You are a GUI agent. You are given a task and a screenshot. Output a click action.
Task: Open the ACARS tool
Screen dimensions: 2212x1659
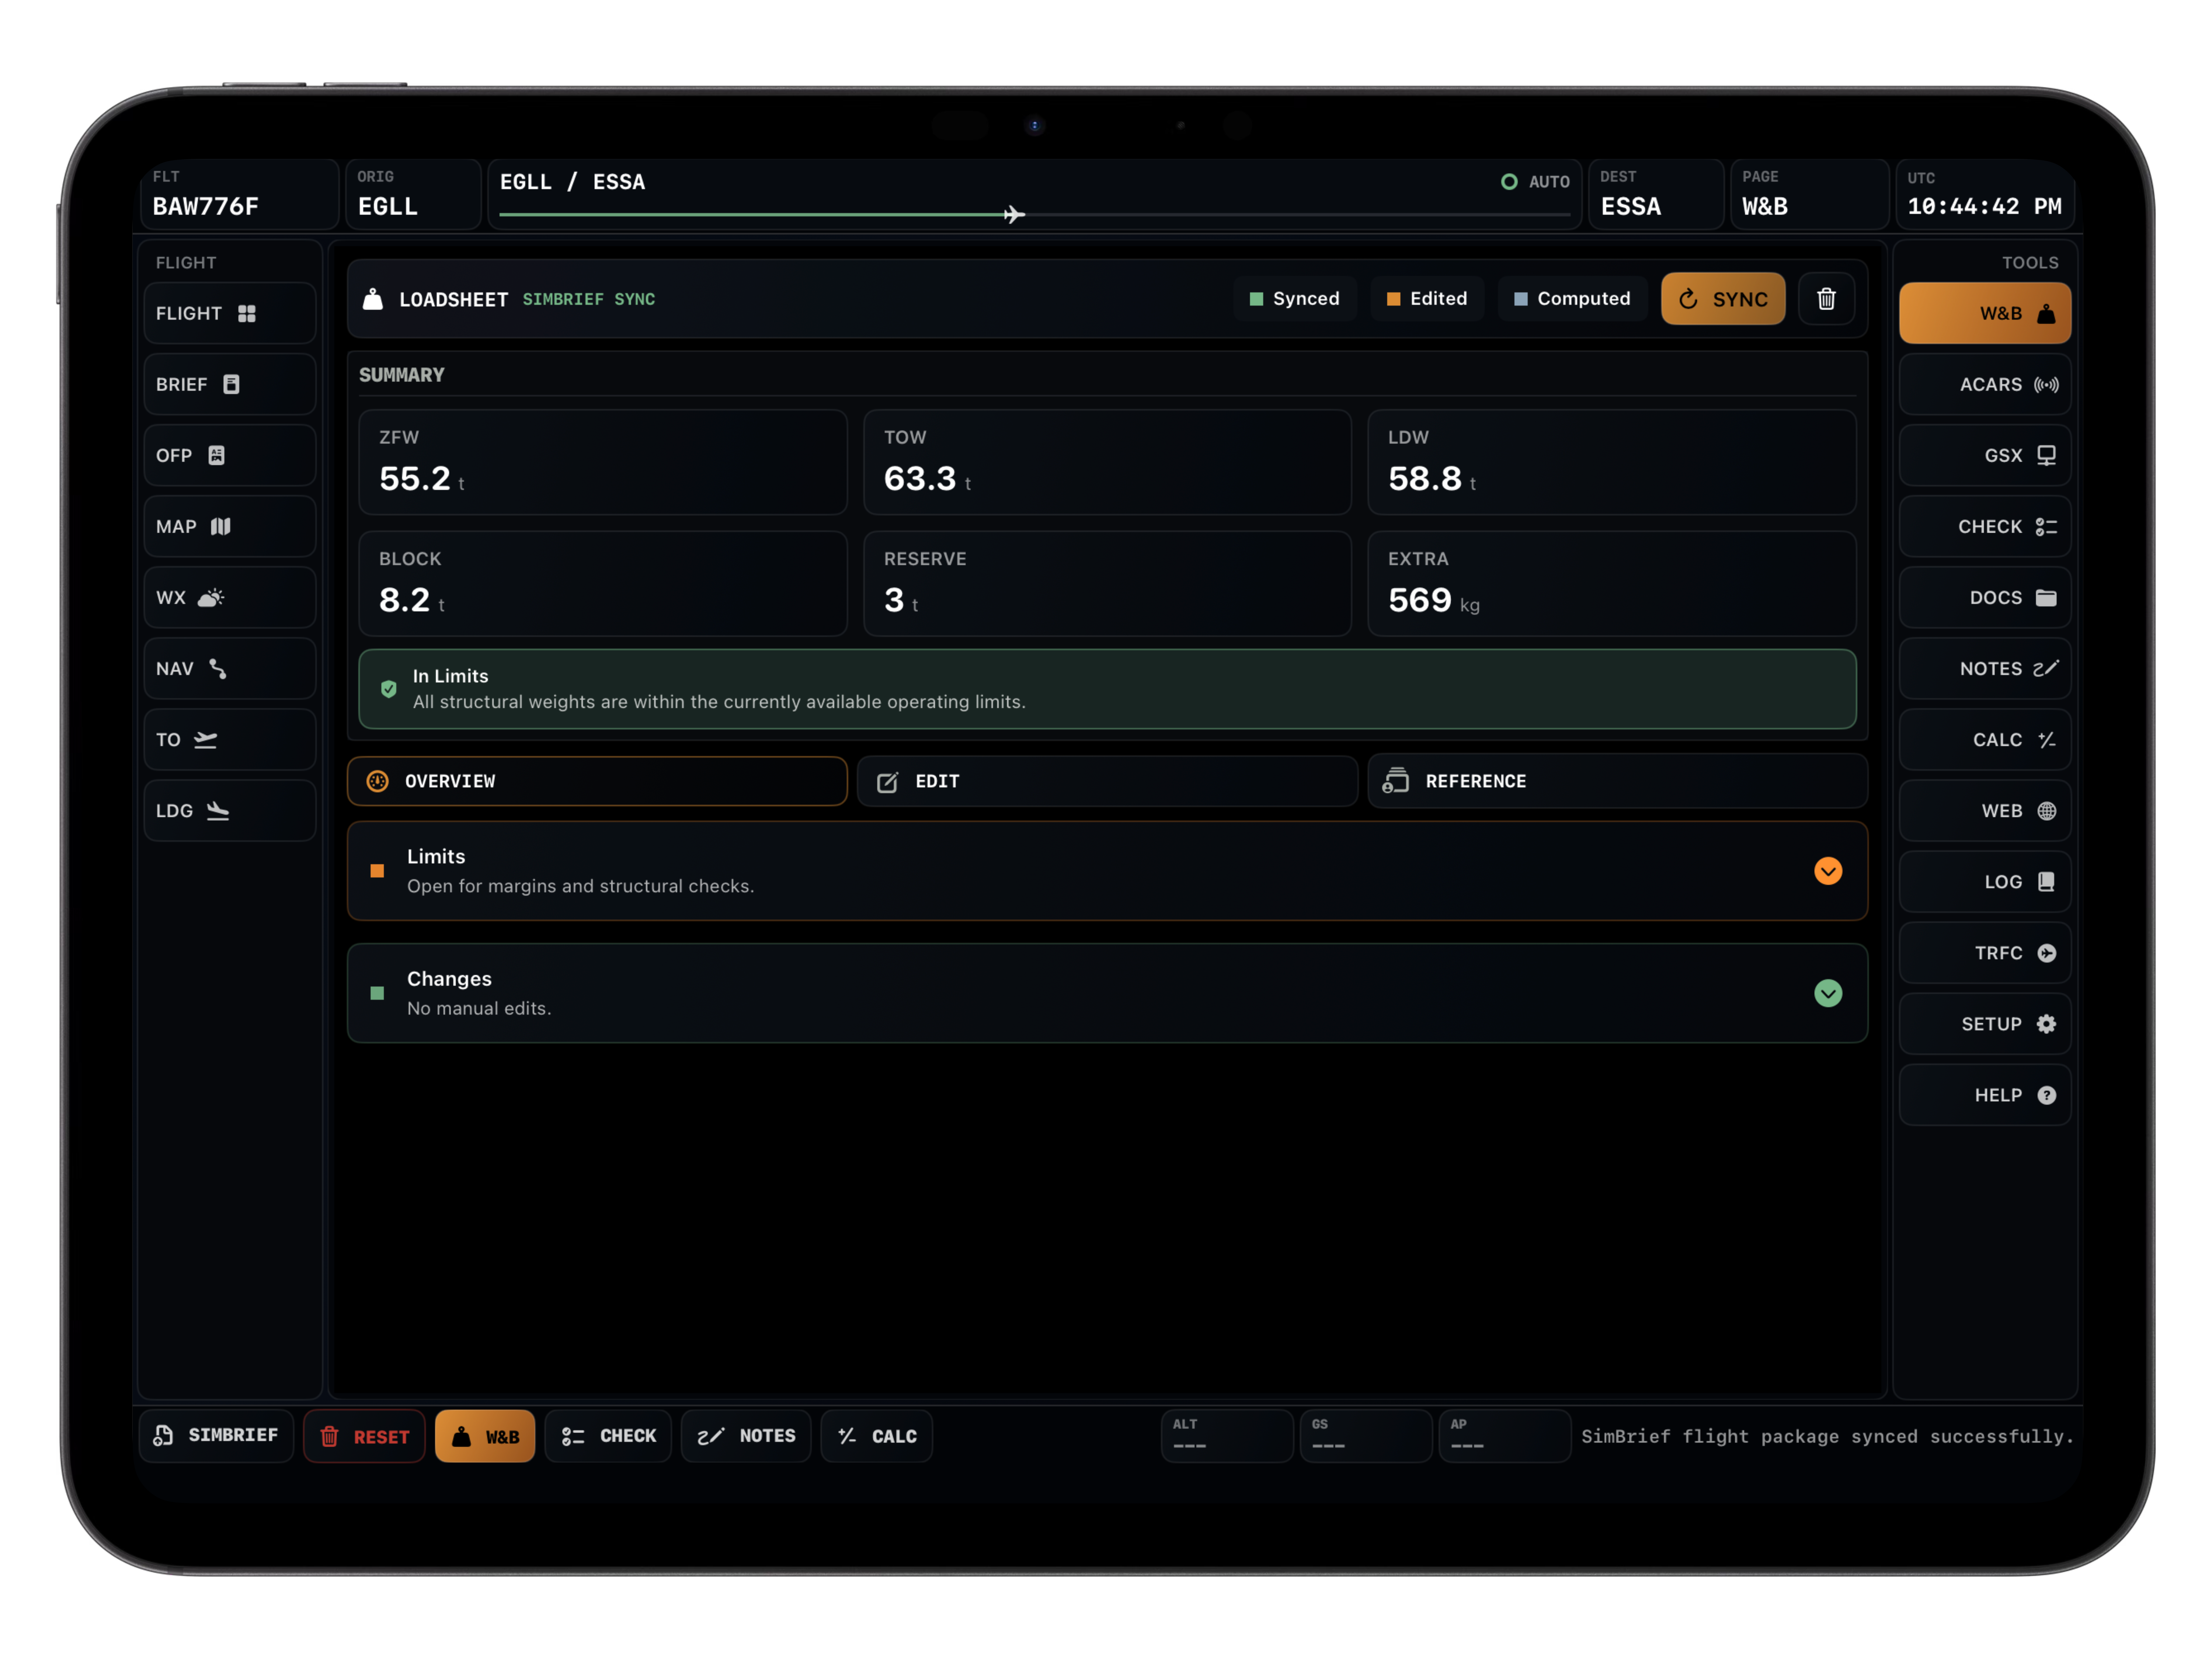coord(1985,385)
